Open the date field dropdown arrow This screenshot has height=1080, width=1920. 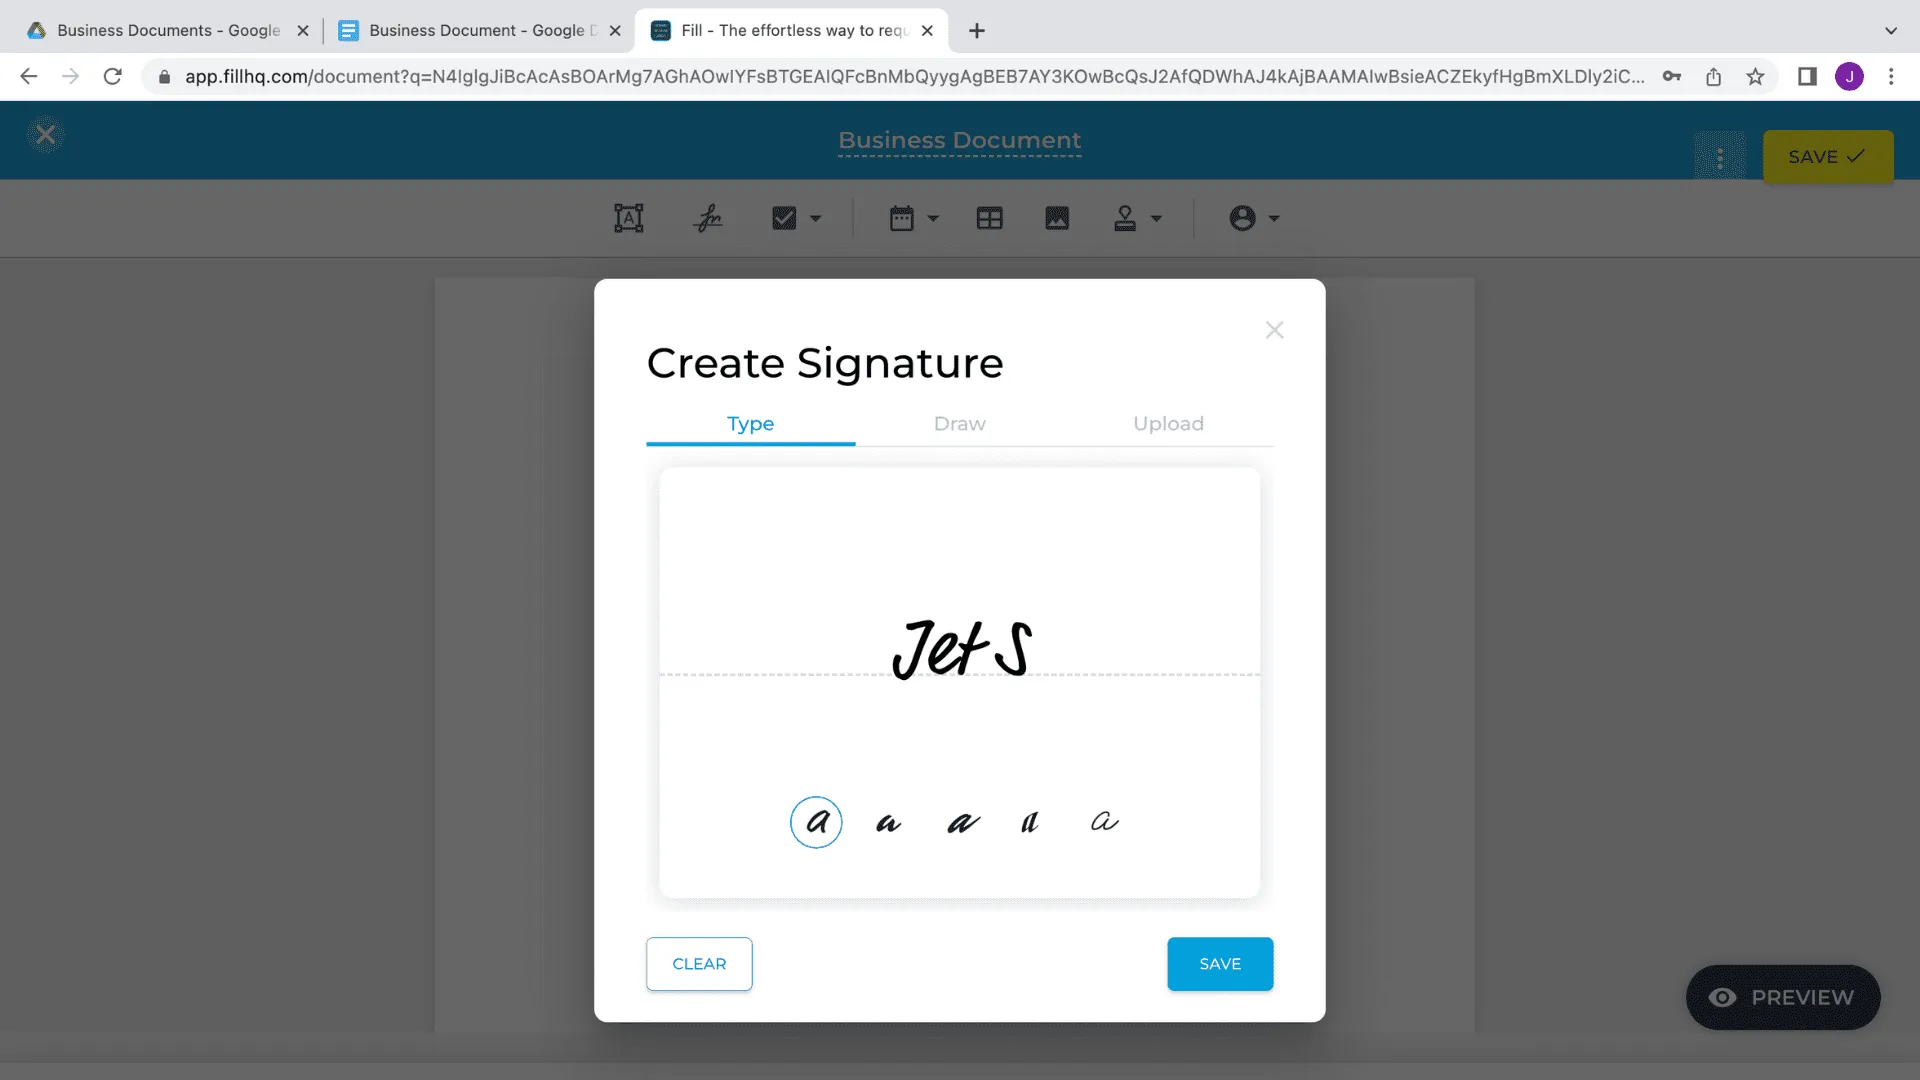click(x=933, y=217)
